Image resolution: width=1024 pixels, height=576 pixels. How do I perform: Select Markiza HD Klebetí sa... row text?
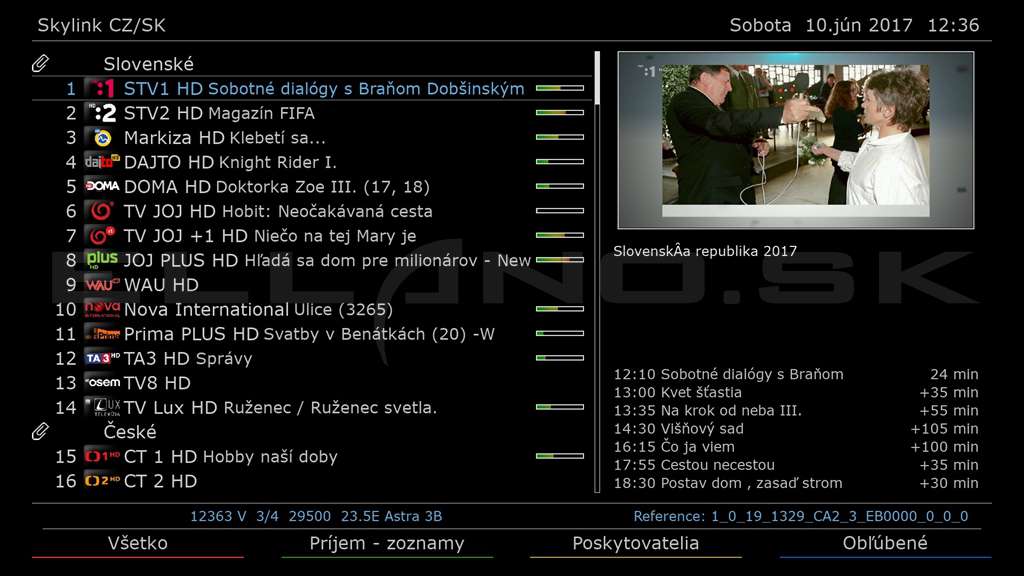[x=225, y=138]
